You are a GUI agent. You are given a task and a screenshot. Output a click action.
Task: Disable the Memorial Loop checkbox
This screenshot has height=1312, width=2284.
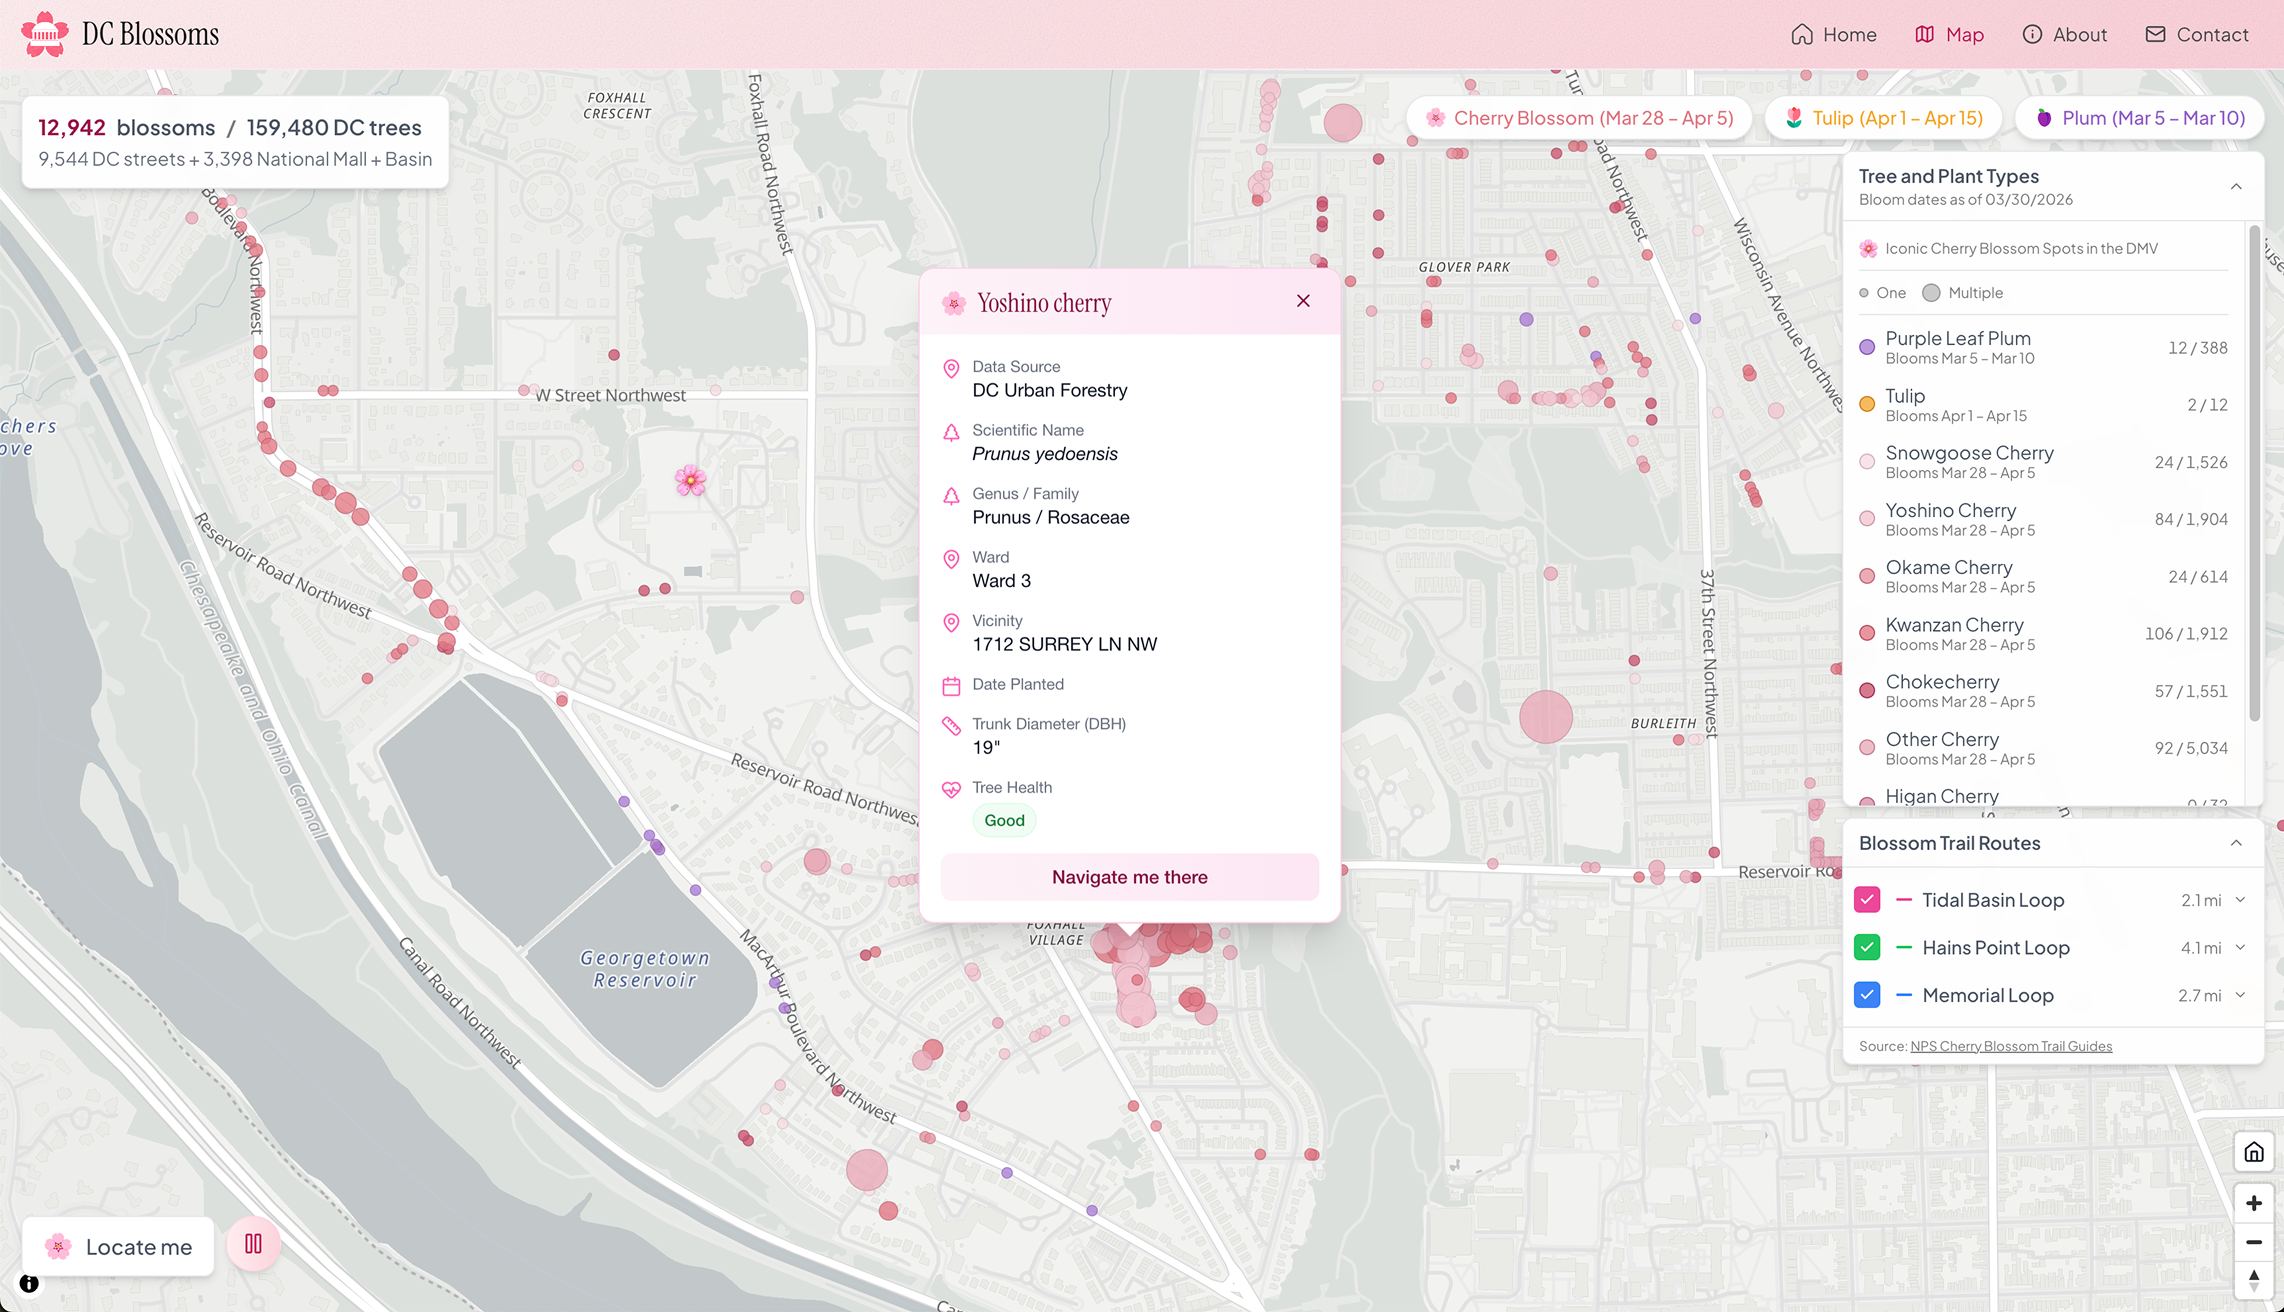pos(1867,995)
